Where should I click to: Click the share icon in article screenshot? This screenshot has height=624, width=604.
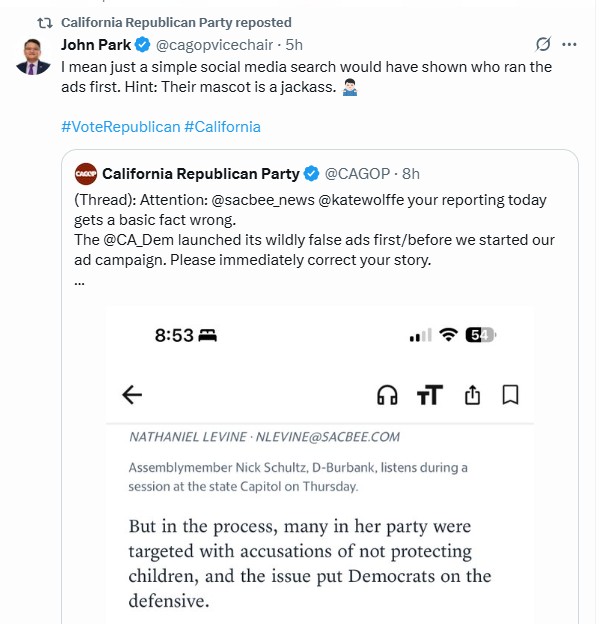click(472, 396)
